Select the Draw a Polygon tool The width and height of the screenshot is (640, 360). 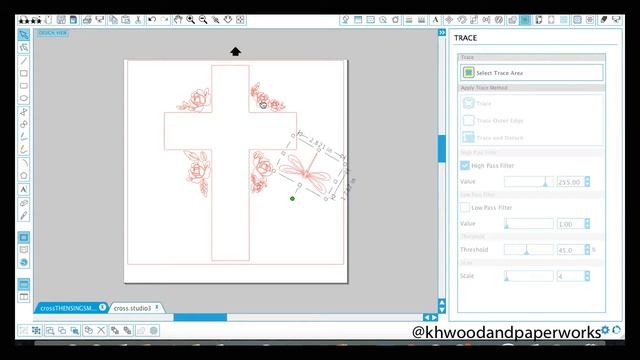(24, 176)
